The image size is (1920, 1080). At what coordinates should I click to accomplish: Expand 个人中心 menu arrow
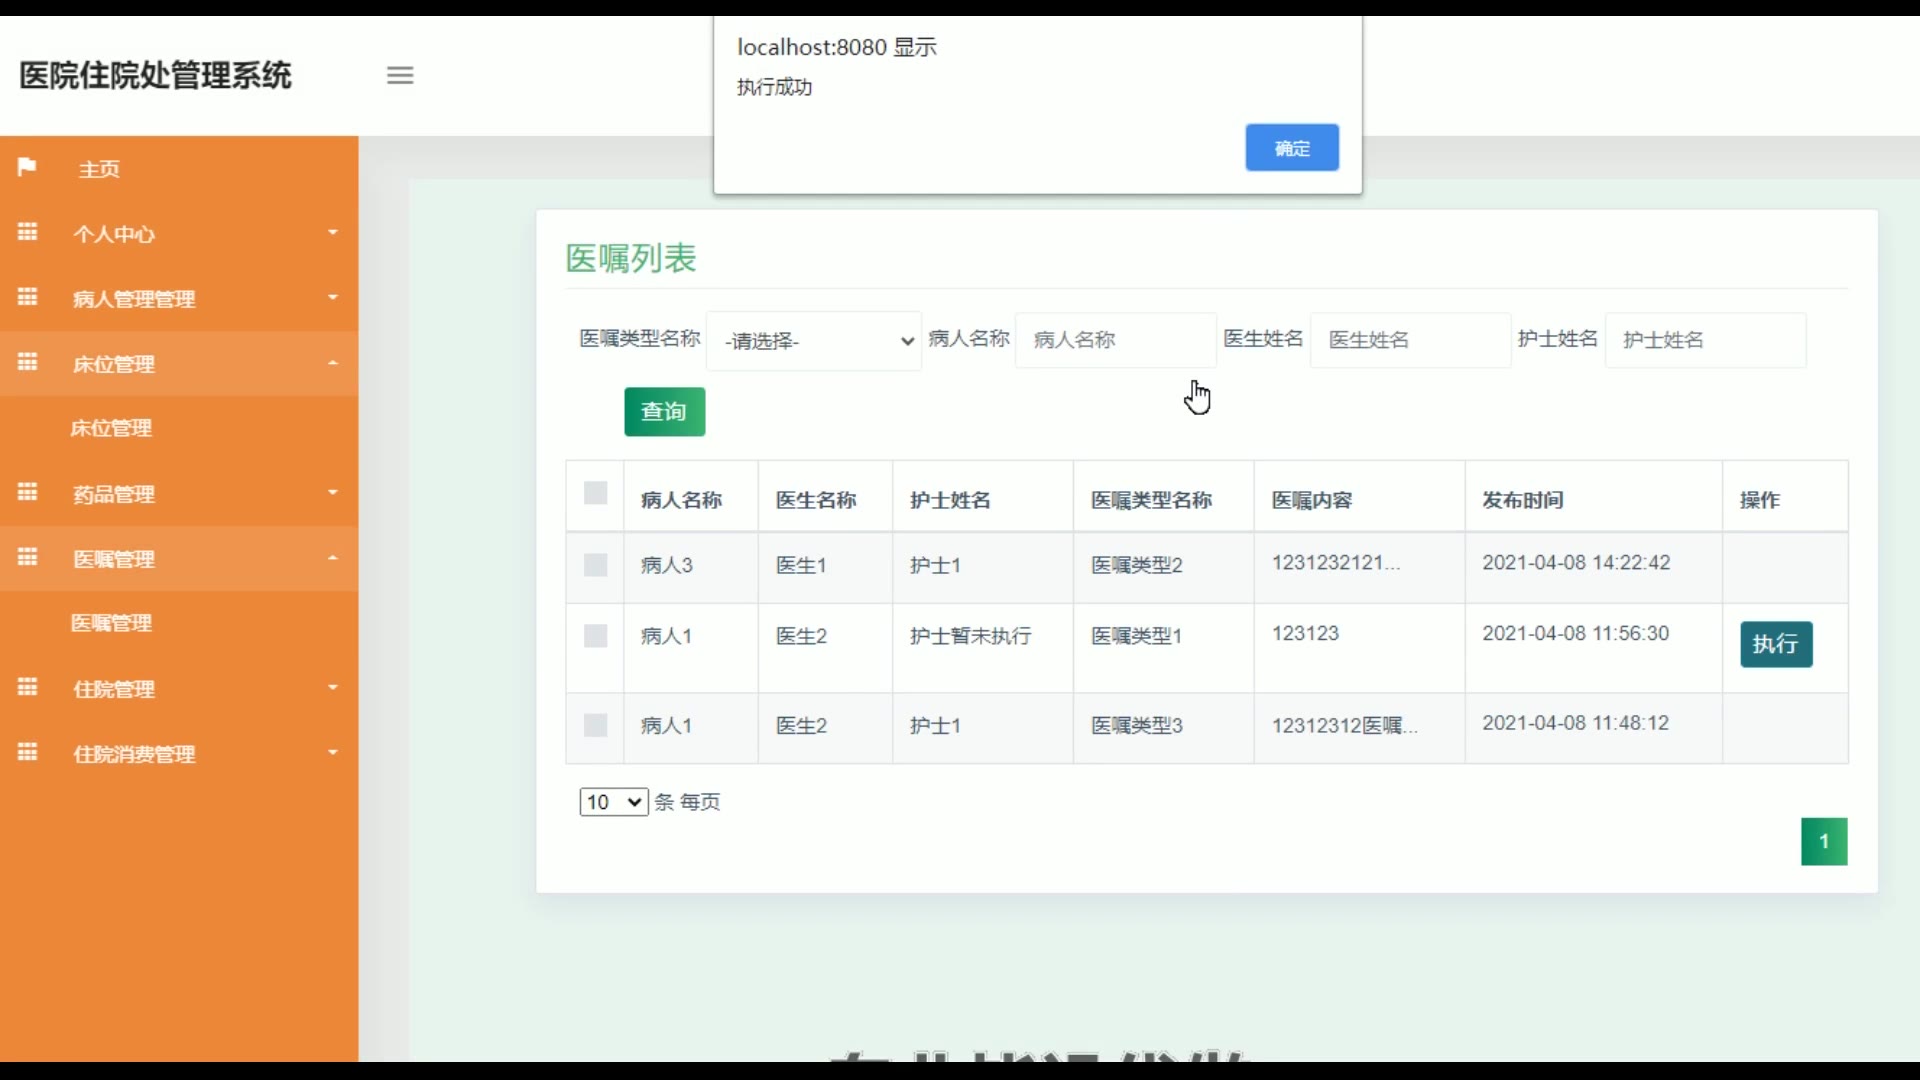333,233
